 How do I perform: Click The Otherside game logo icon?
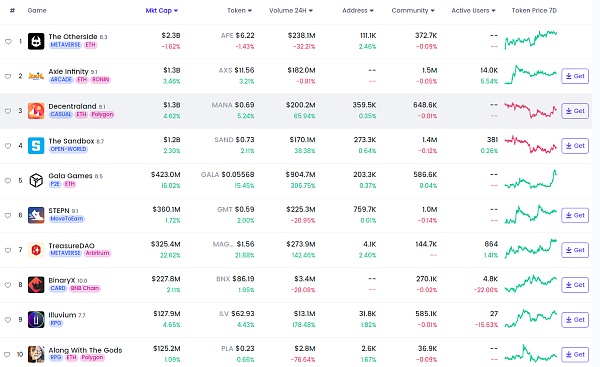tap(36, 41)
